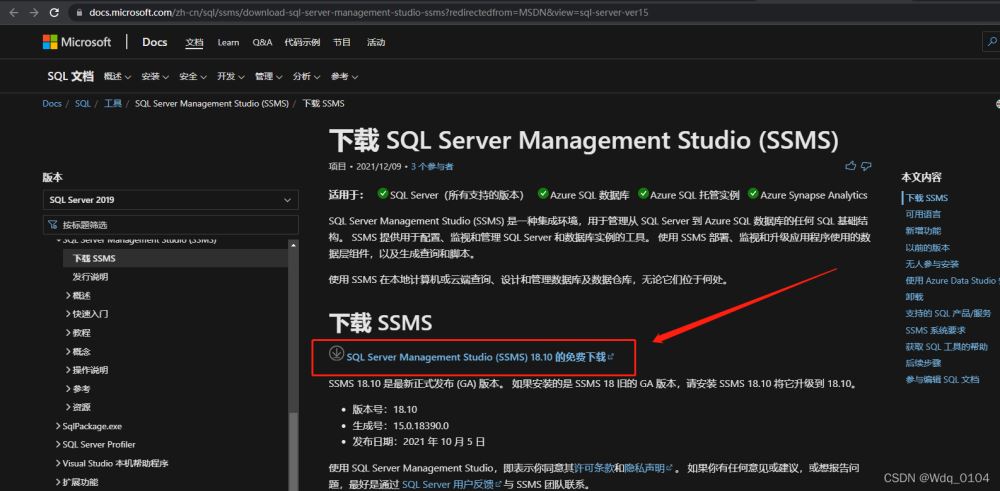This screenshot has height=491, width=1000.
Task: Open the SQL Server 2019 version dropdown
Action: coord(169,199)
